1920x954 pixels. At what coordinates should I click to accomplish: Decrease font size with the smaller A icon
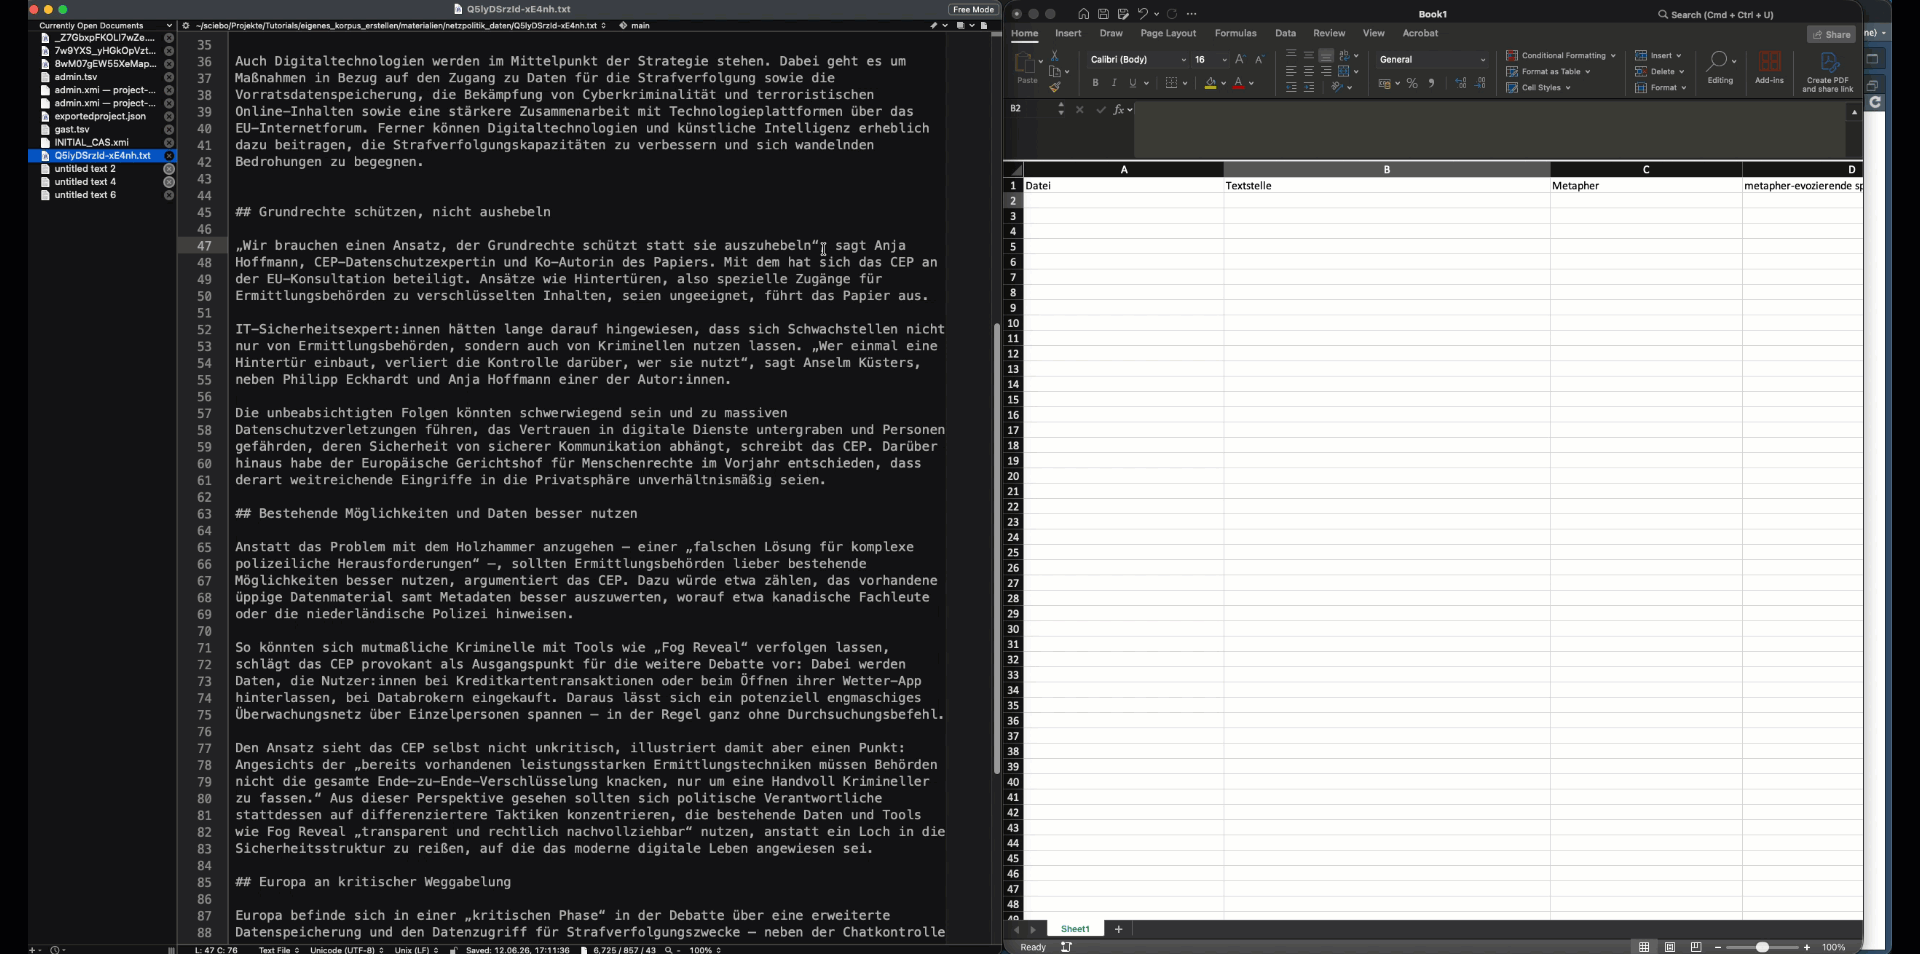(x=1260, y=60)
